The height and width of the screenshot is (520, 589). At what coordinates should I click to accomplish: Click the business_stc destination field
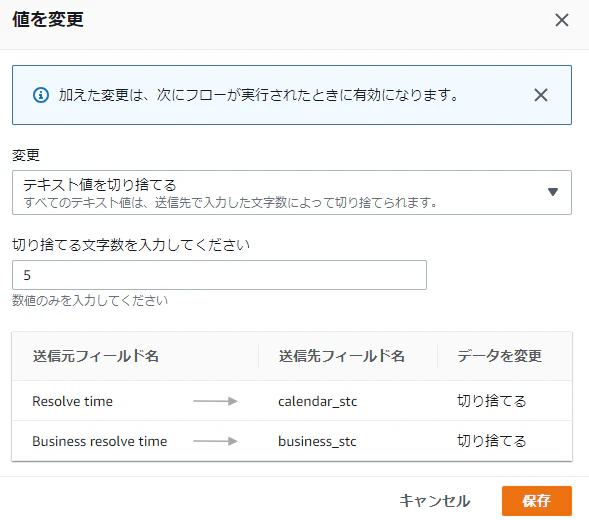317,441
